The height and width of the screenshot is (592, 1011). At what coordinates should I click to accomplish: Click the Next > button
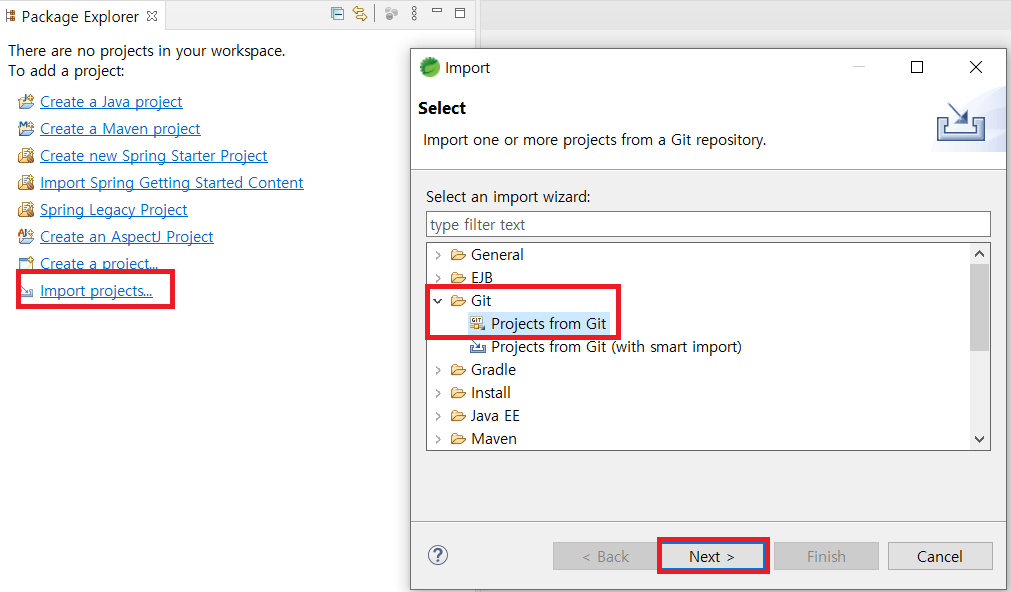(712, 556)
